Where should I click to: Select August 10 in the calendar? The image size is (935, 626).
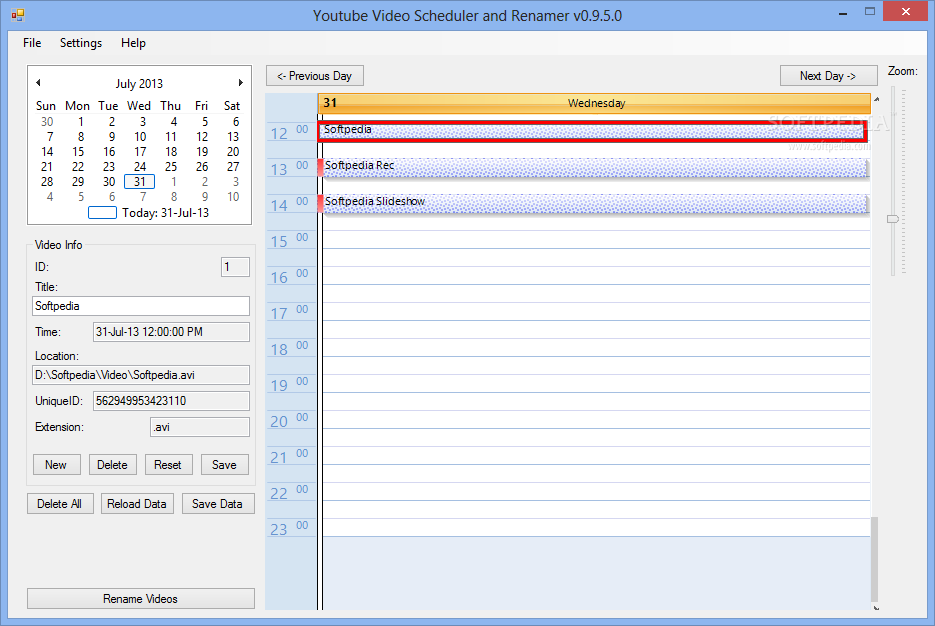click(x=233, y=197)
